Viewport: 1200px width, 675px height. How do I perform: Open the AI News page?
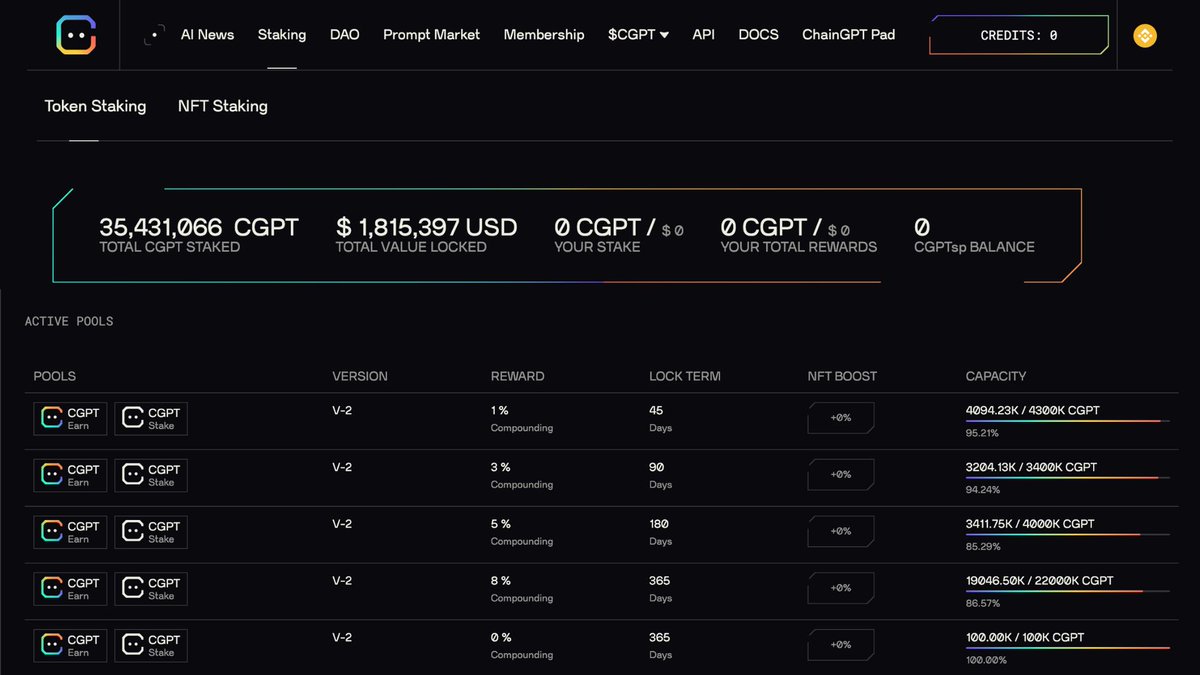[207, 35]
